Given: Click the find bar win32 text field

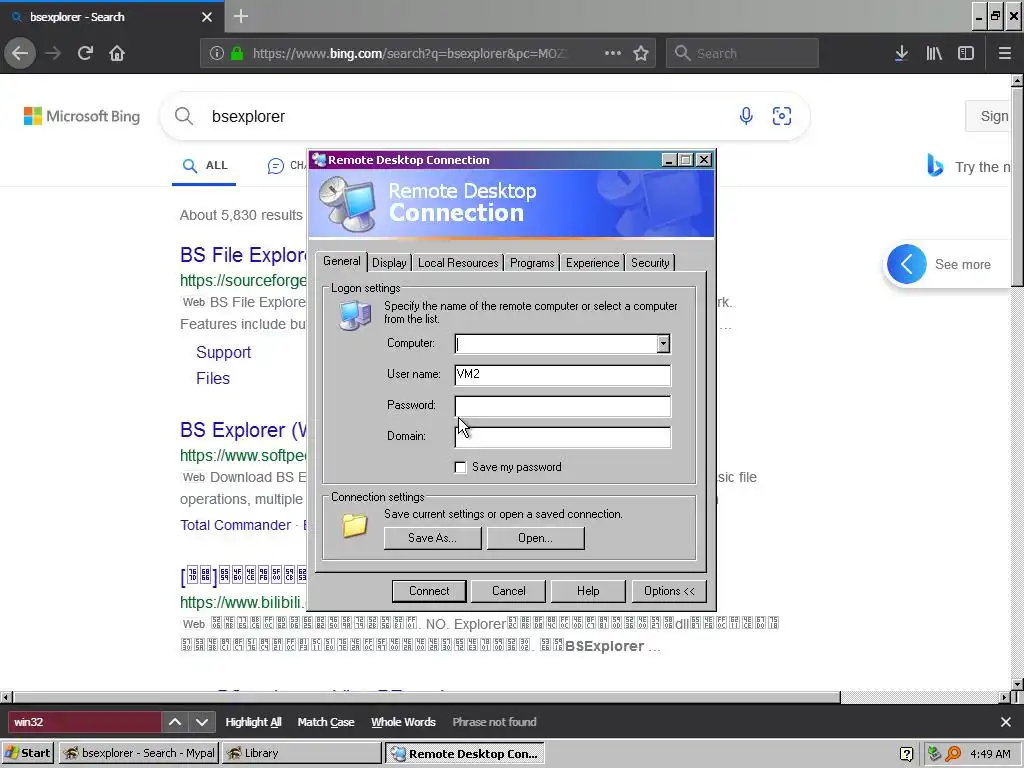Looking at the screenshot, I should [84, 722].
